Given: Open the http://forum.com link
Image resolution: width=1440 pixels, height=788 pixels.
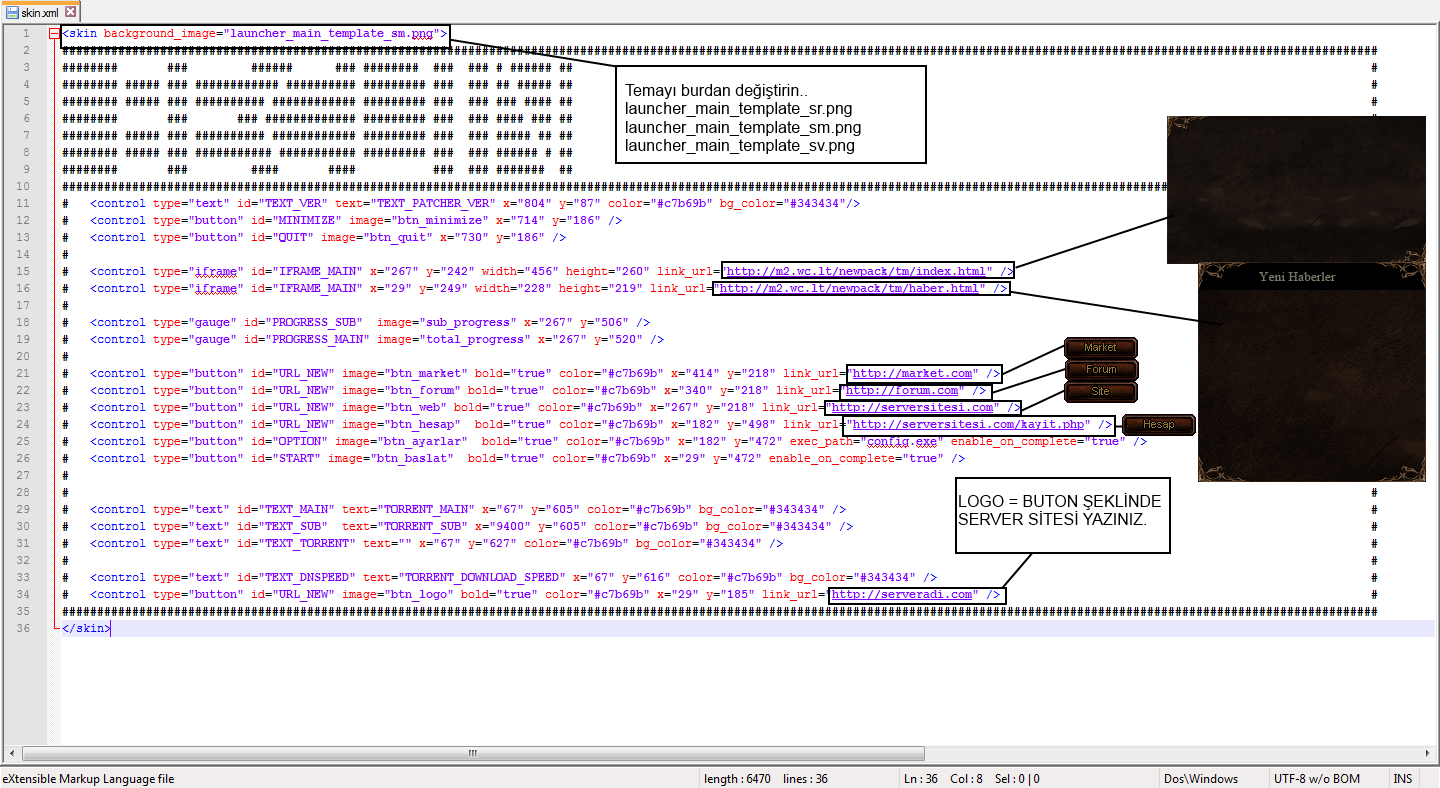Looking at the screenshot, I should tap(901, 390).
